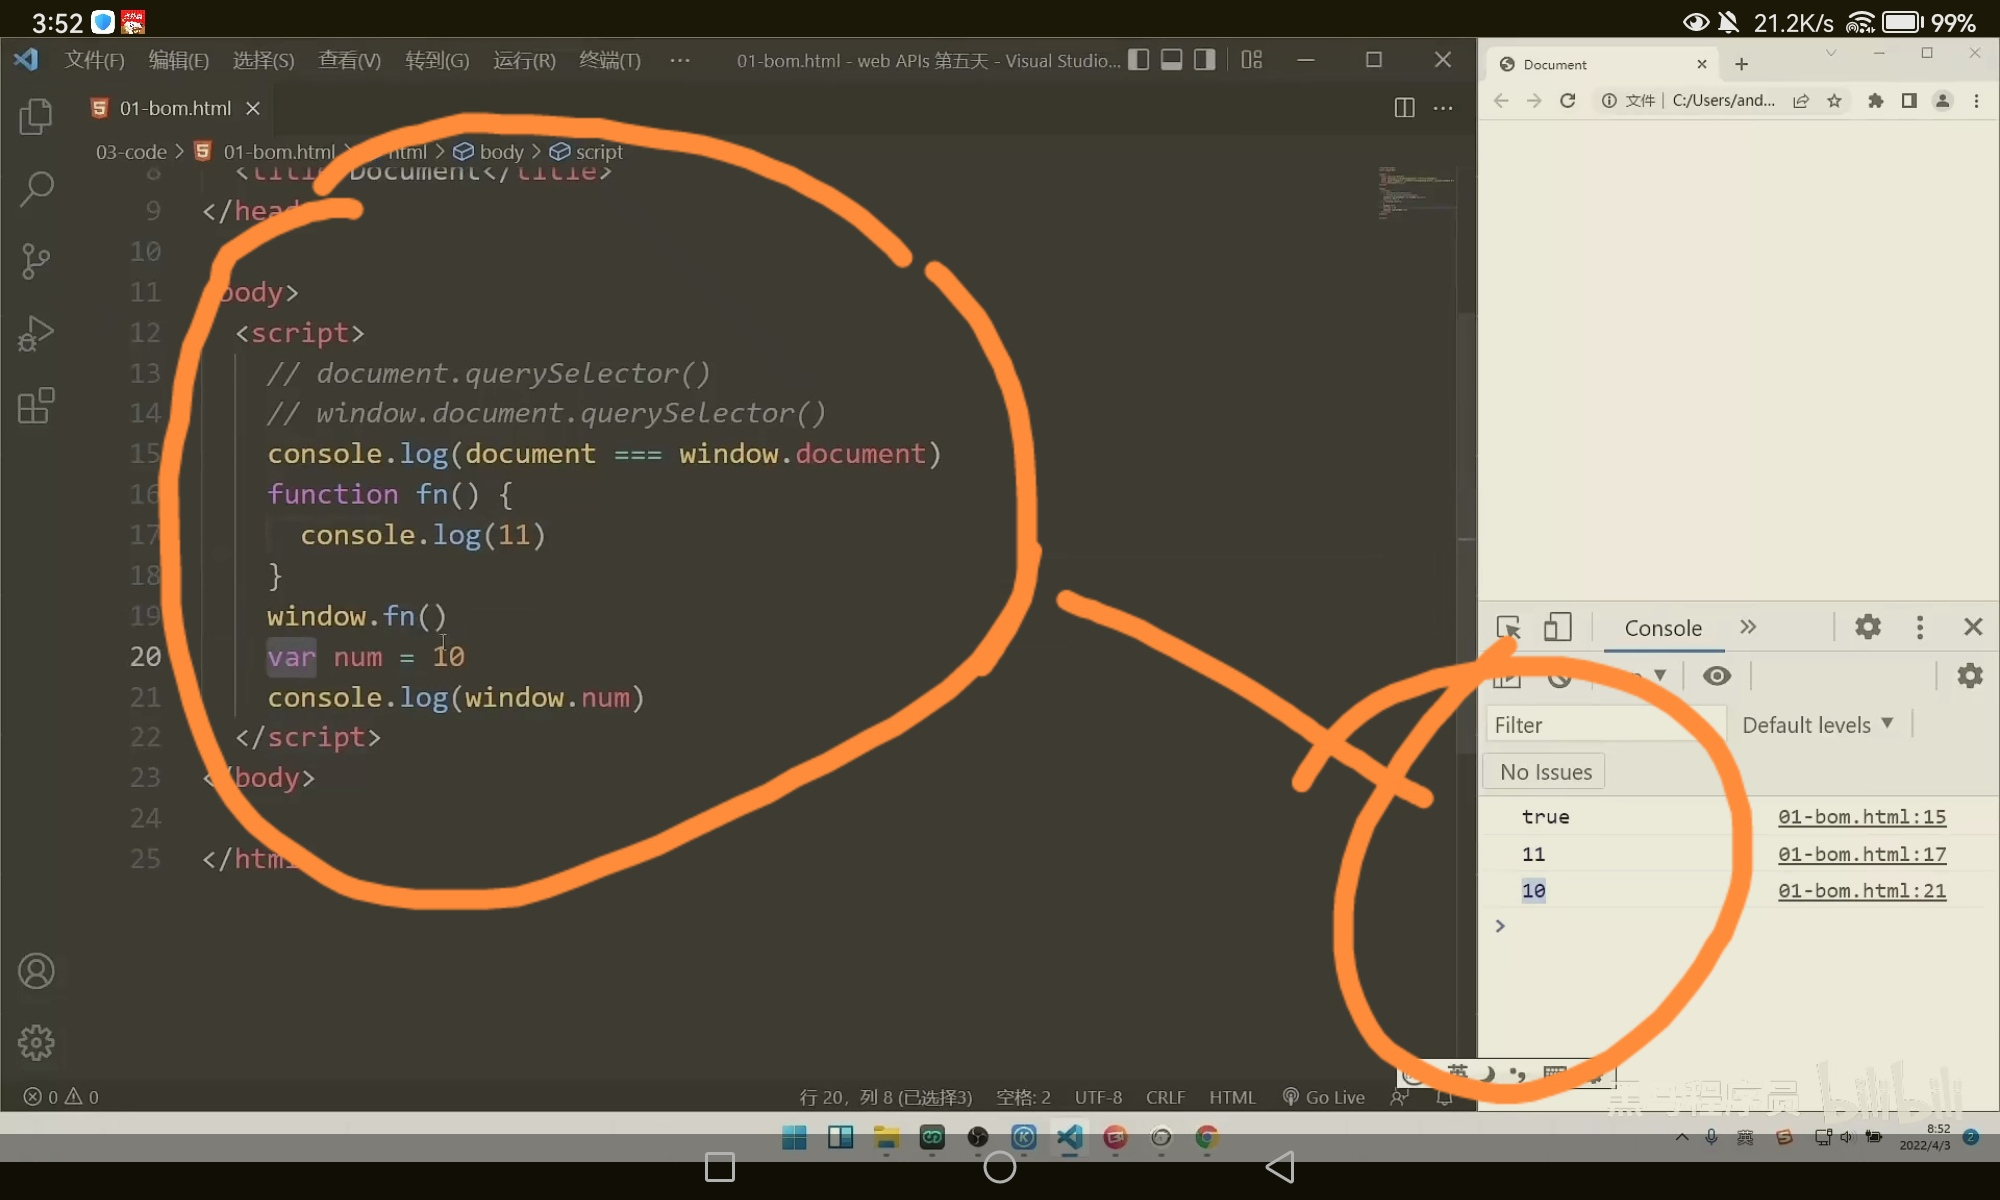Open the Default levels dropdown
This screenshot has width=2000, height=1200.
point(1816,724)
